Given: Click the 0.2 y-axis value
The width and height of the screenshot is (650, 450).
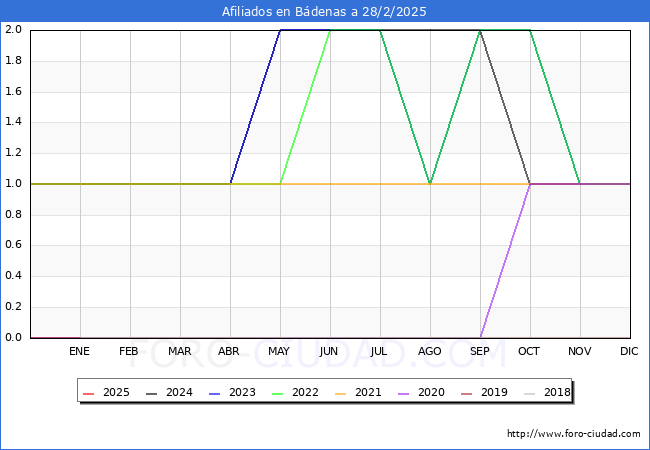Looking at the screenshot, I should pyautogui.click(x=13, y=307).
